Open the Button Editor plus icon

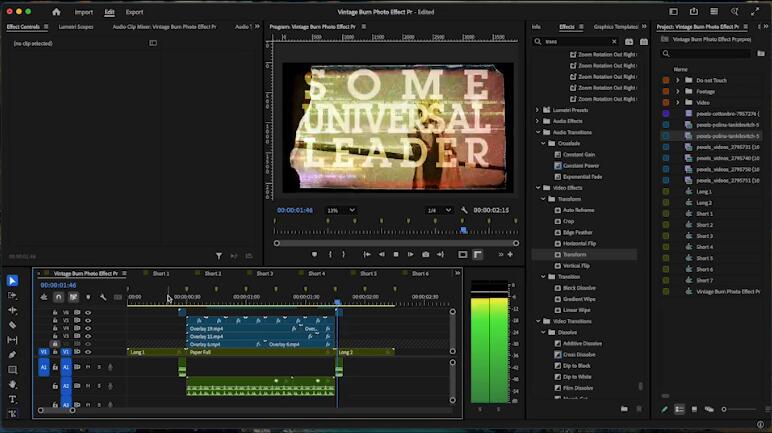tap(510, 254)
